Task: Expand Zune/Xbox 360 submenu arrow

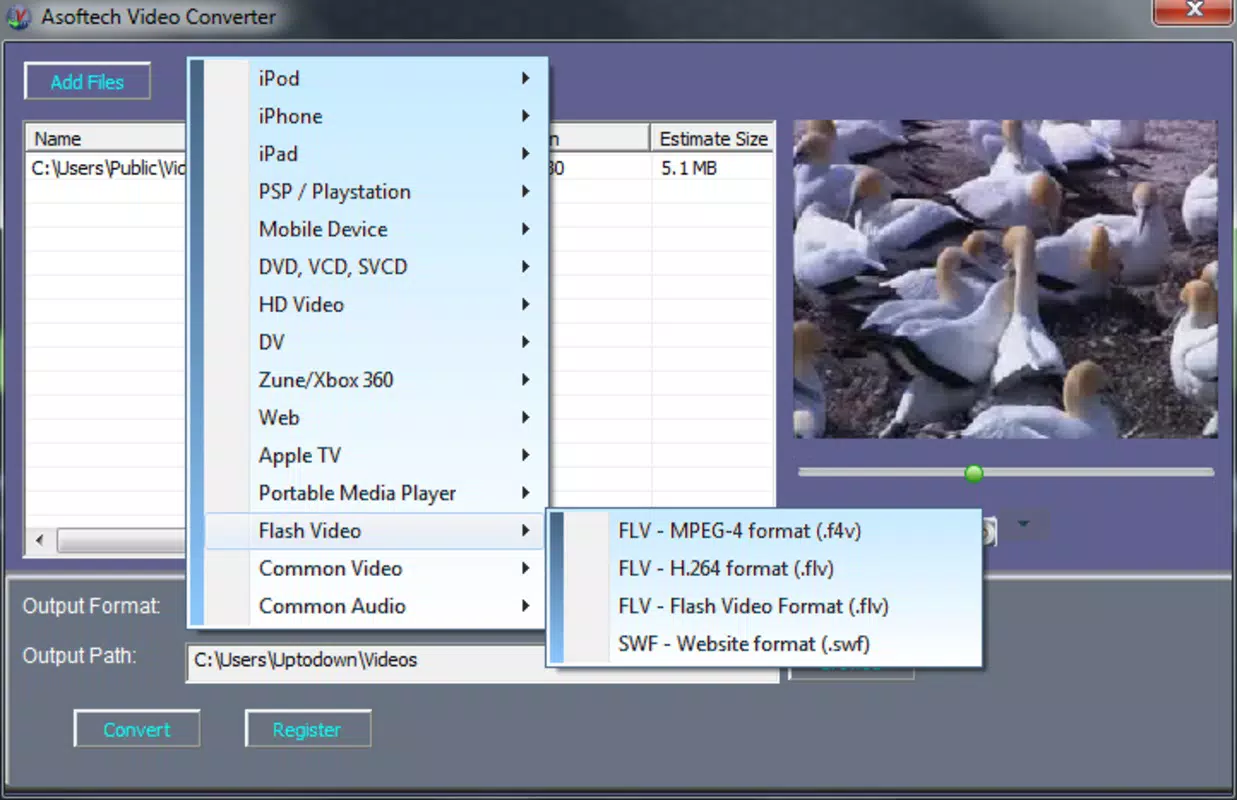Action: point(525,380)
